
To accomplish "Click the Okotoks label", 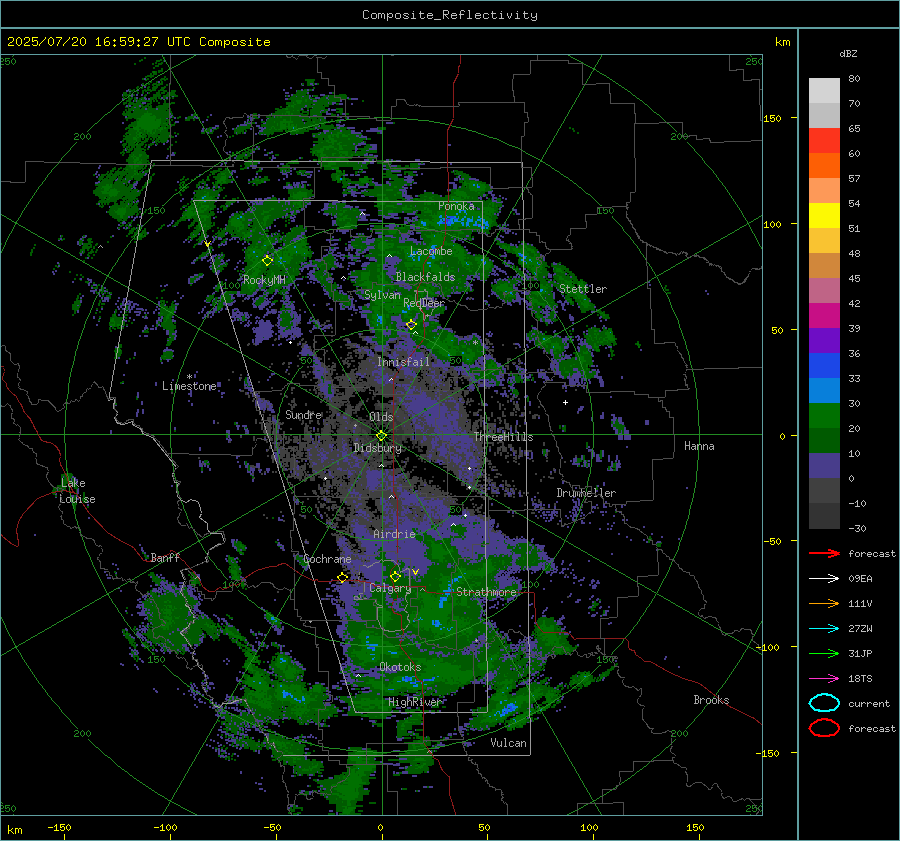I will 401,667.
